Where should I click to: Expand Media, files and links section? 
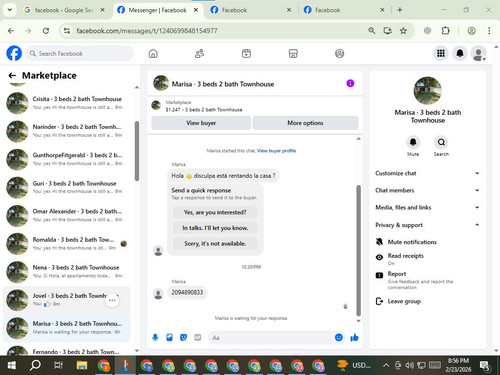click(x=427, y=207)
